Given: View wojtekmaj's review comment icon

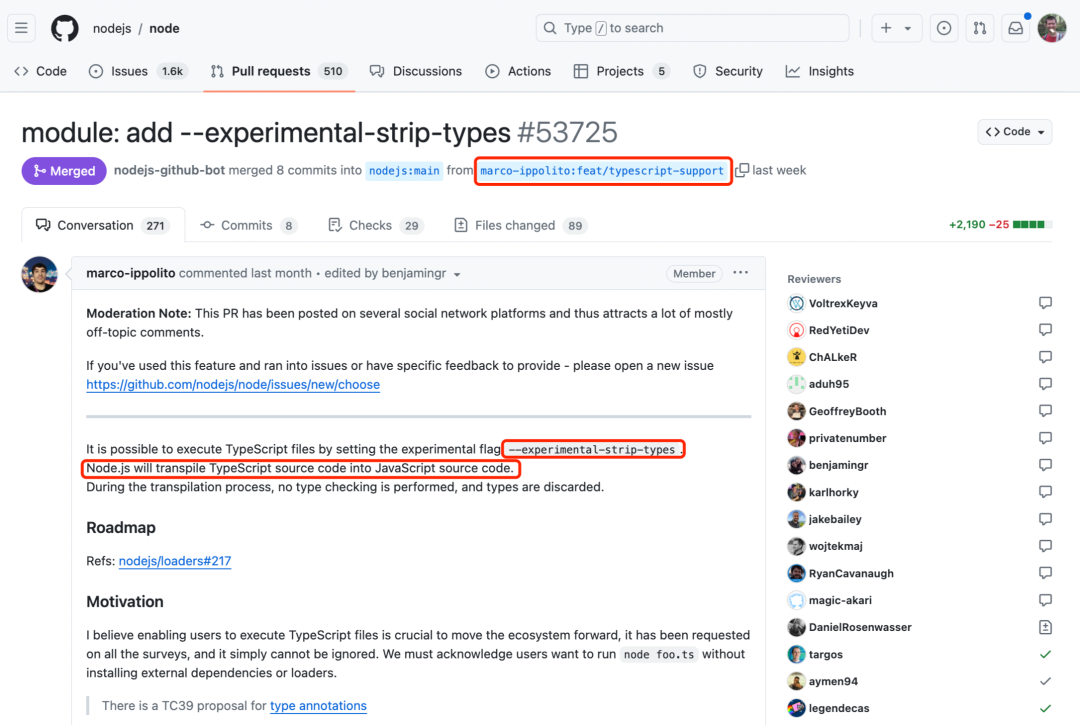Looking at the screenshot, I should pos(1045,546).
